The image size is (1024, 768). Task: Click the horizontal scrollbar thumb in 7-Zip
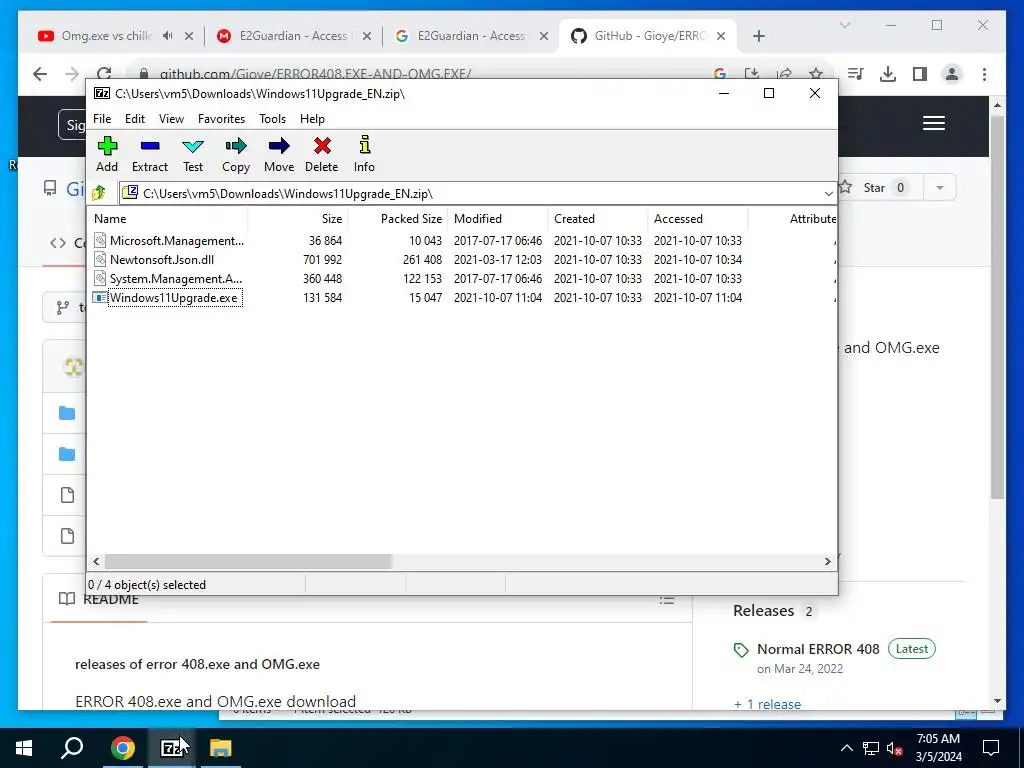(248, 562)
